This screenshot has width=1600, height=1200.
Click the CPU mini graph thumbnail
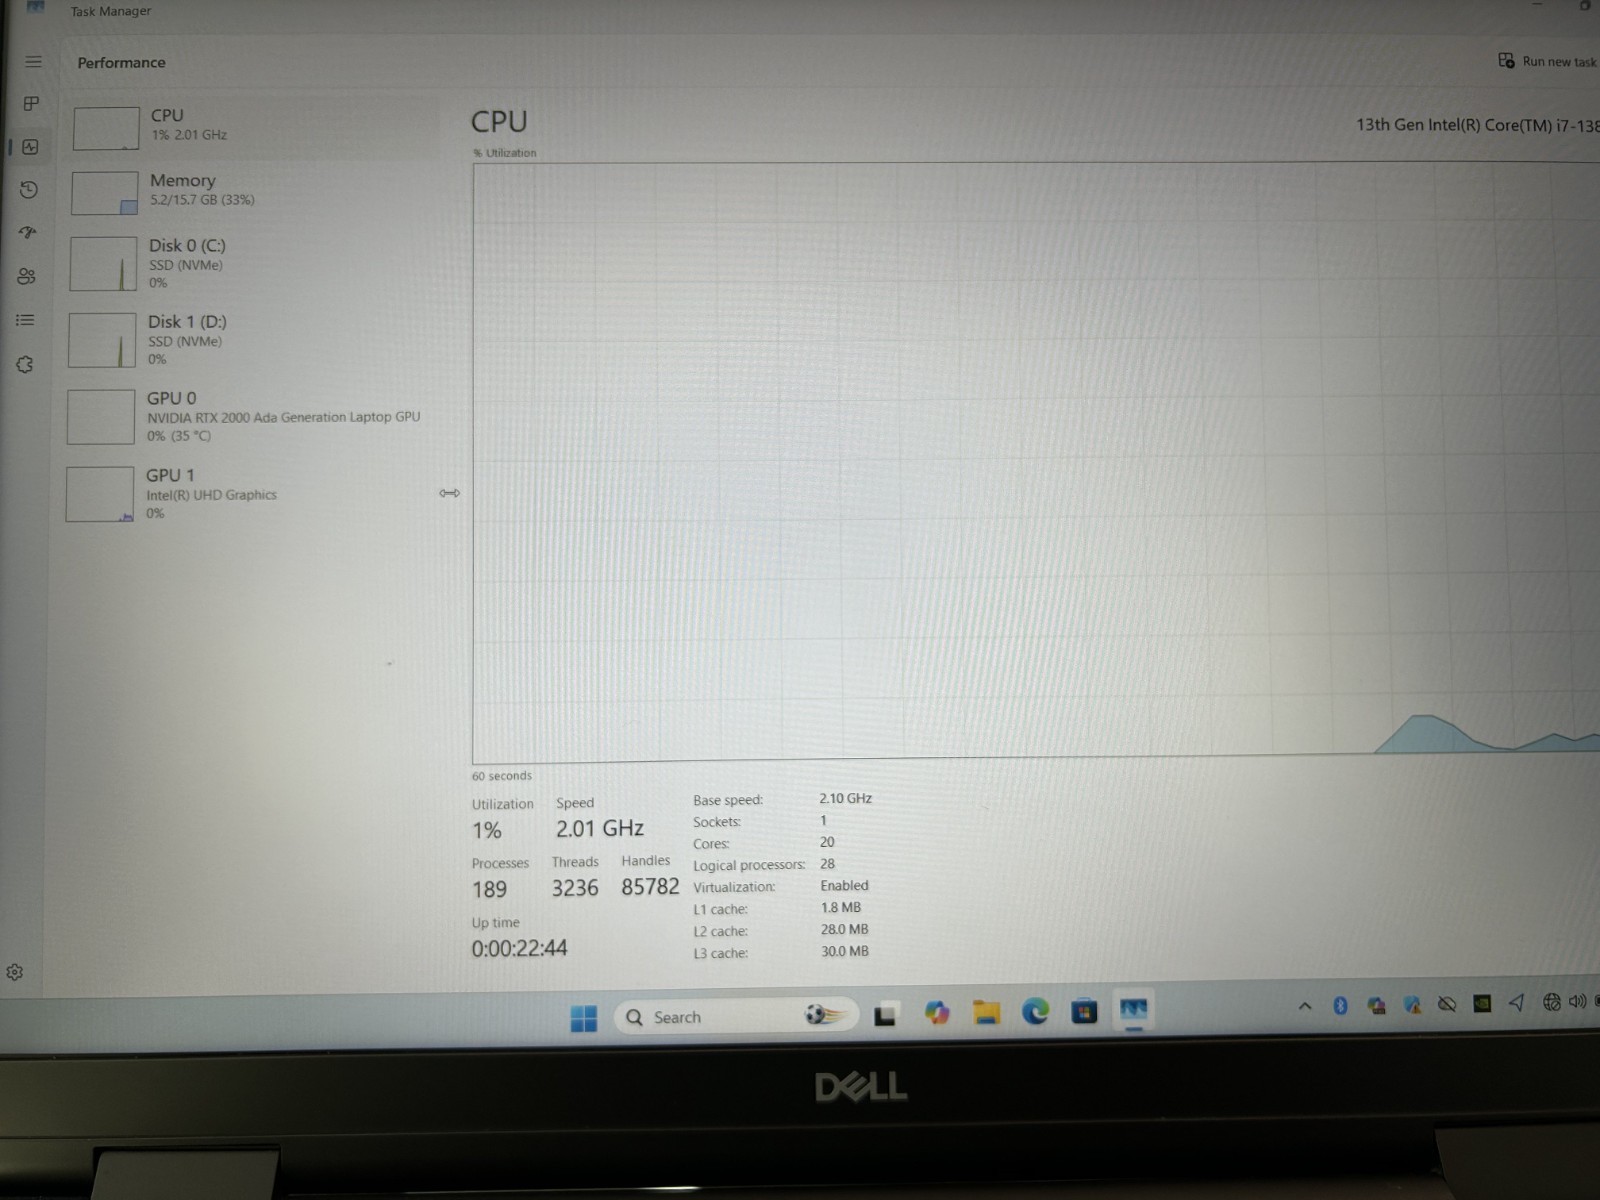coord(106,128)
